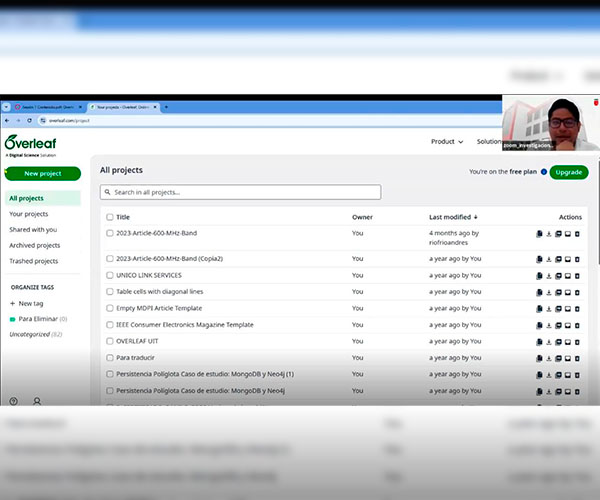Open the browser tab list dropdown arrow
The image size is (600, 500).
(x=6, y=107)
